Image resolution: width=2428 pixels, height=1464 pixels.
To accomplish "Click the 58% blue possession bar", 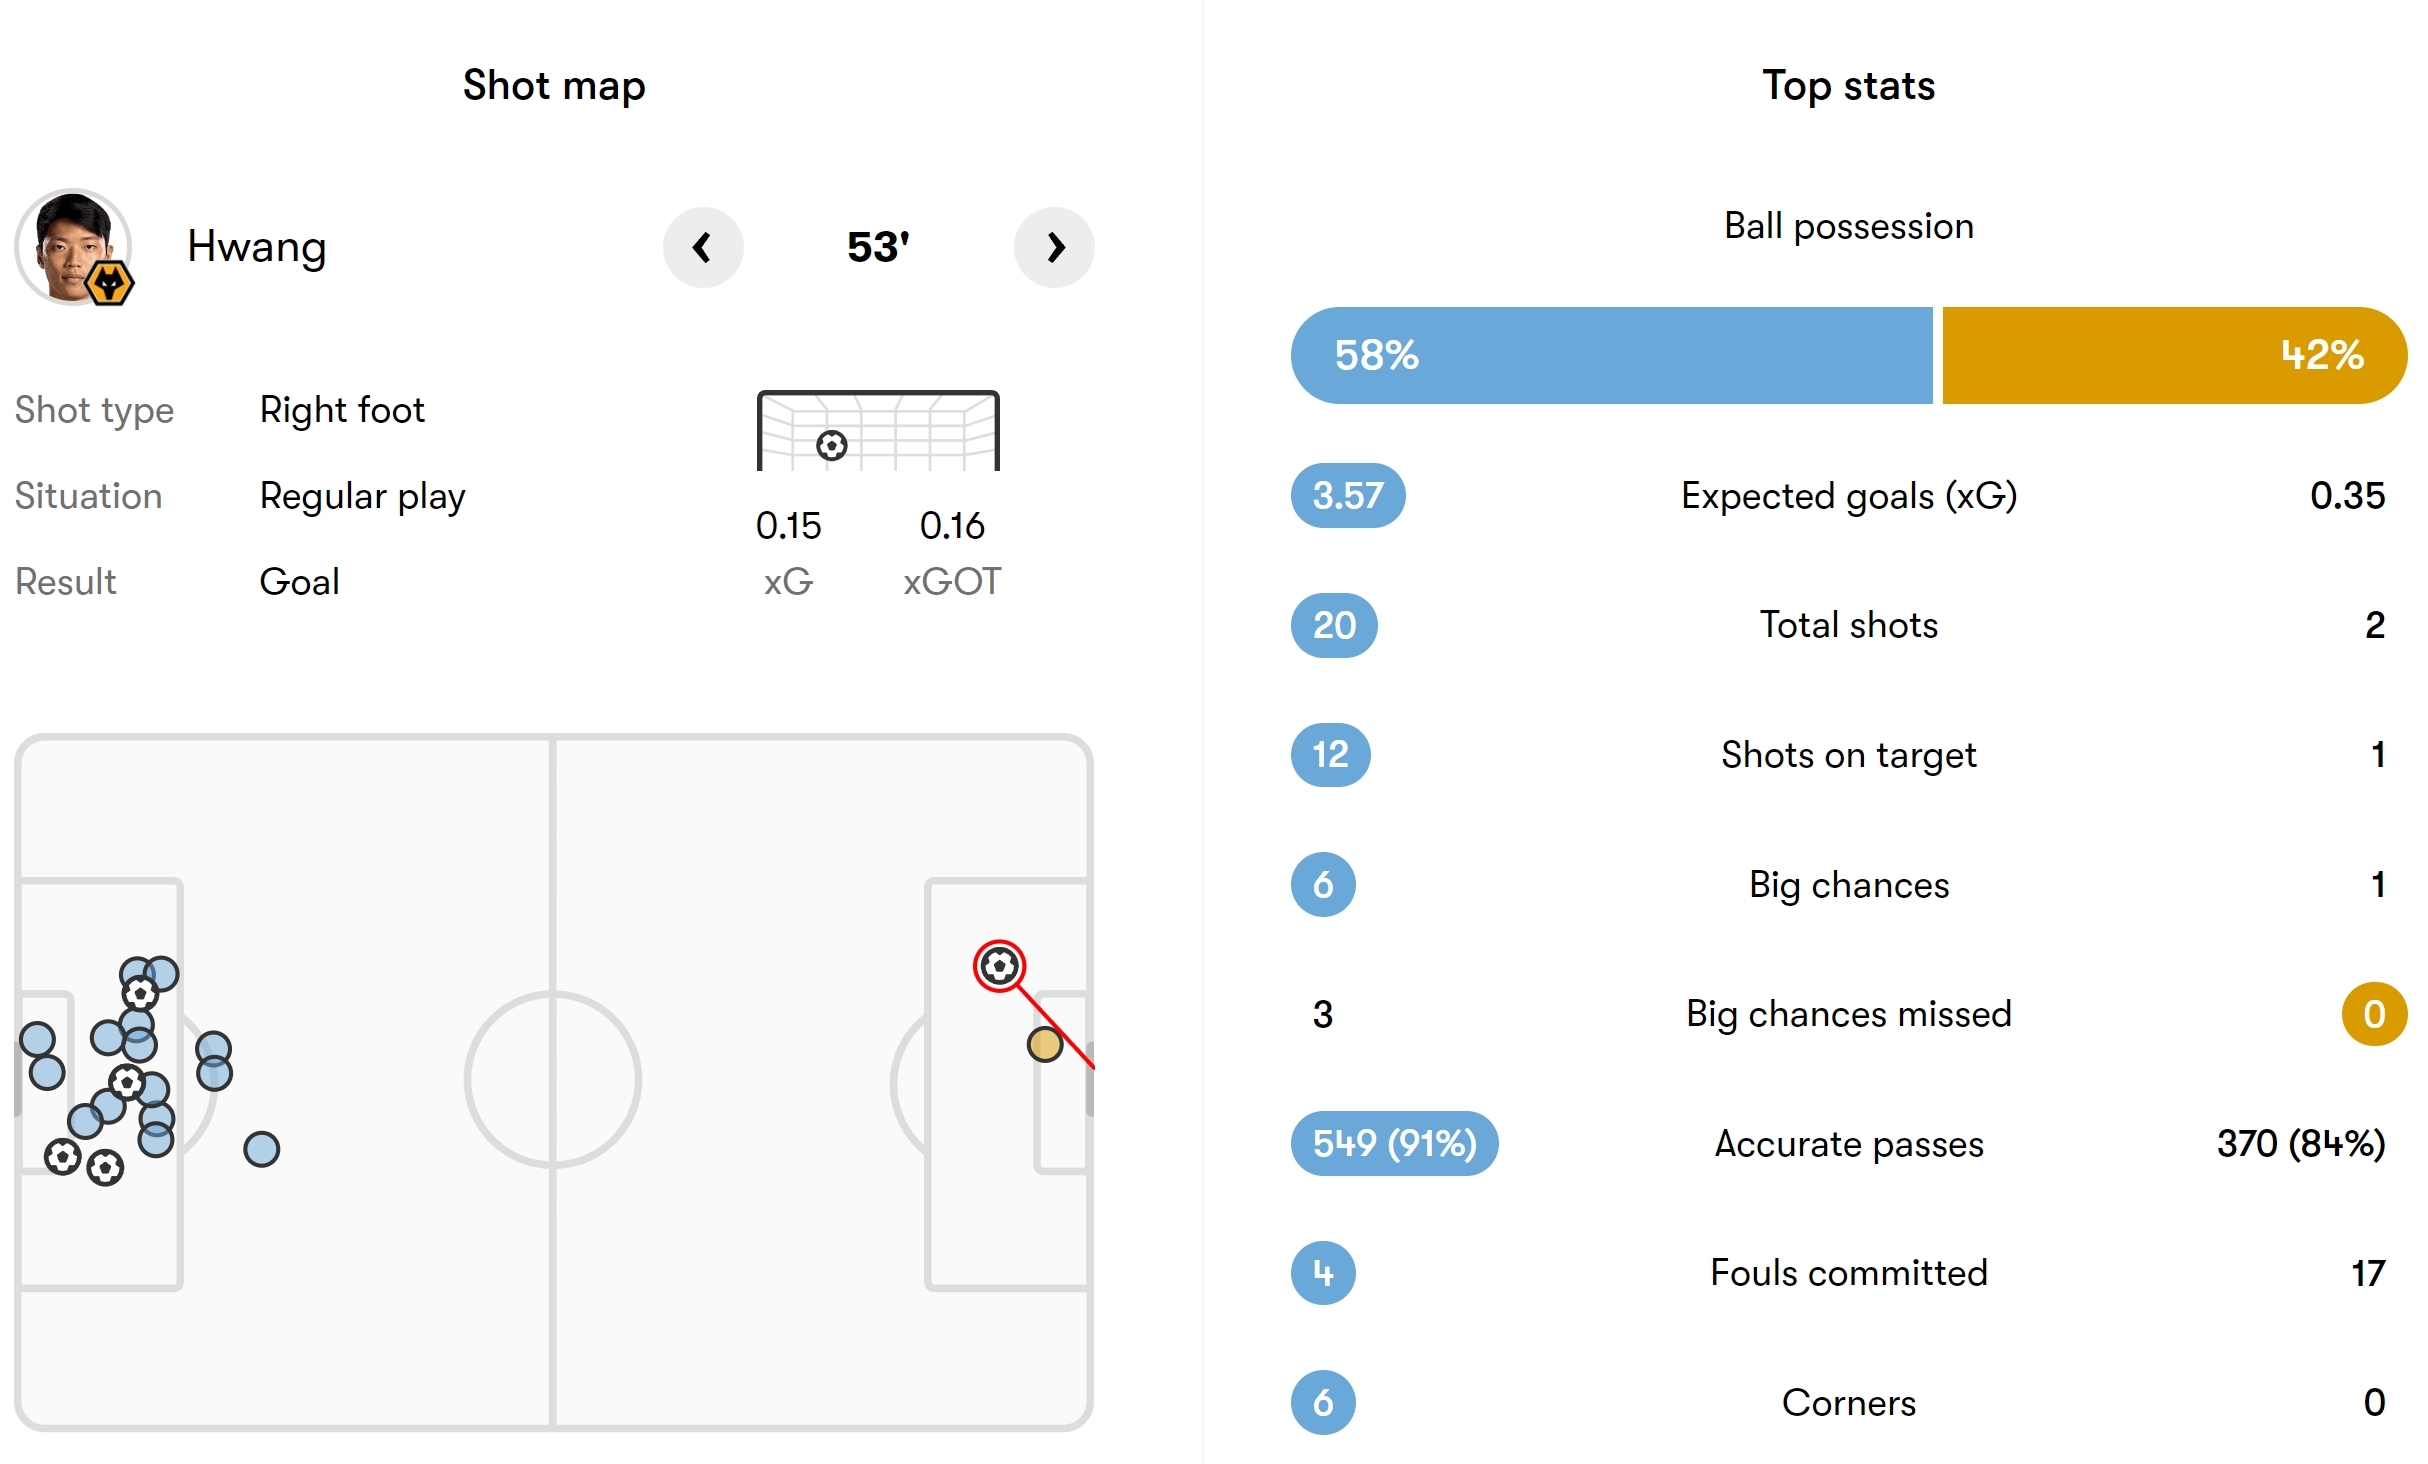I will [1611, 355].
